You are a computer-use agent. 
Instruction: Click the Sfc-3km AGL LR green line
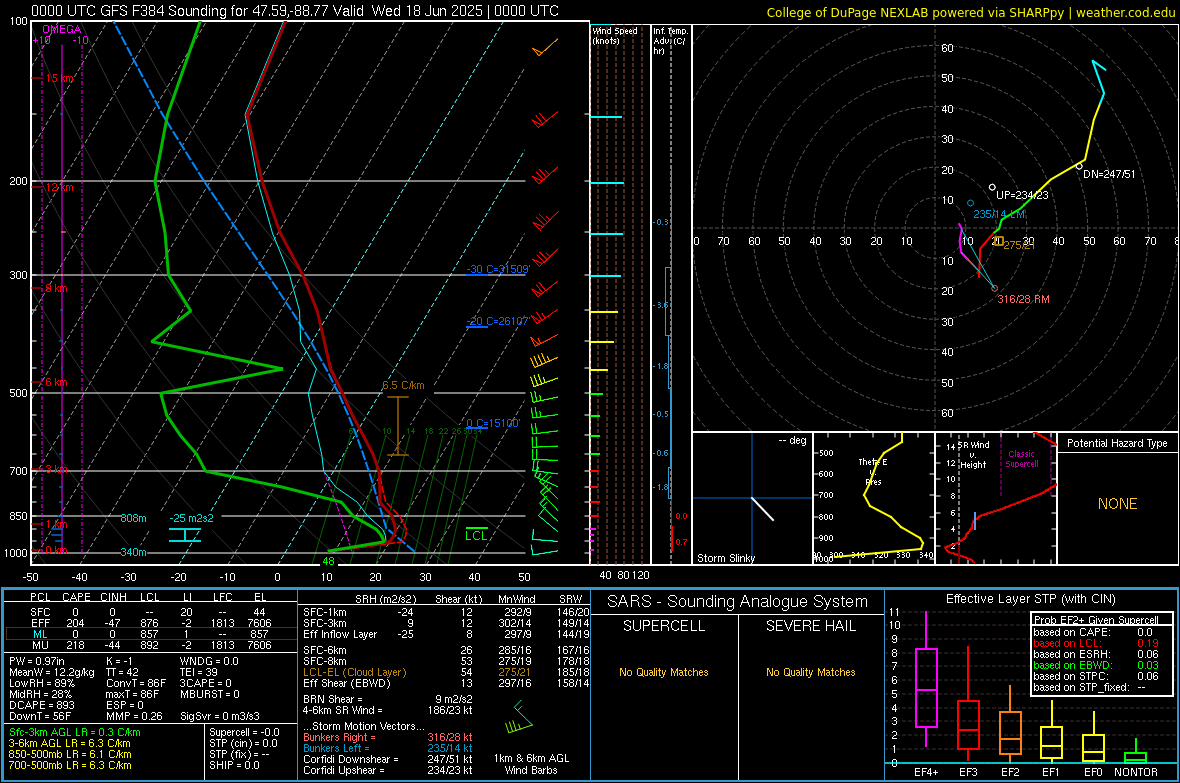[75, 732]
